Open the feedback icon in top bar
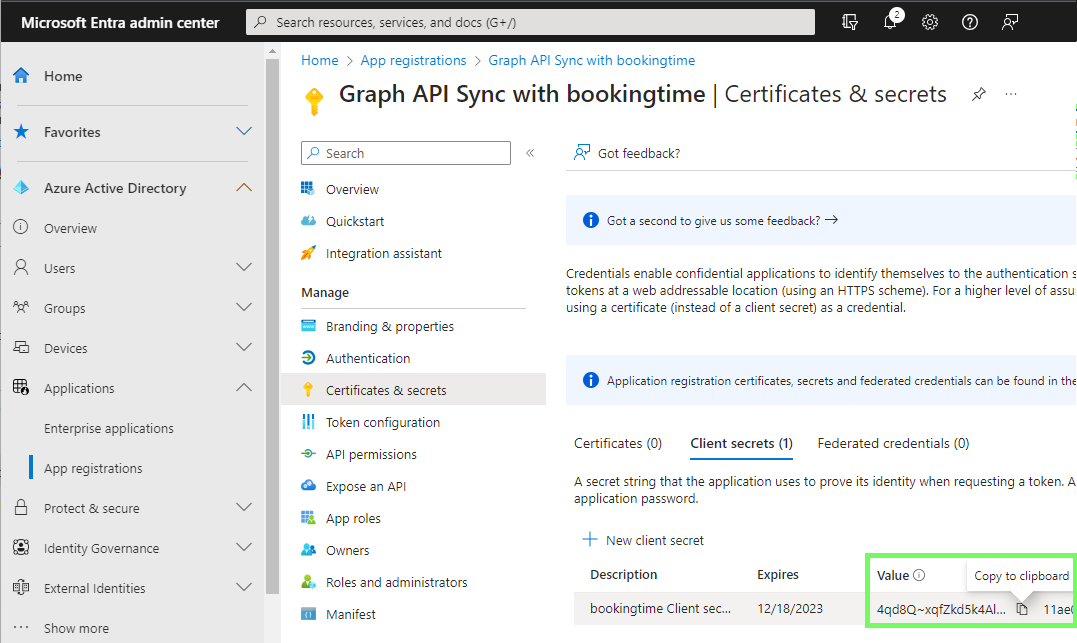Screen dimensions: 1077x643 (1010, 22)
